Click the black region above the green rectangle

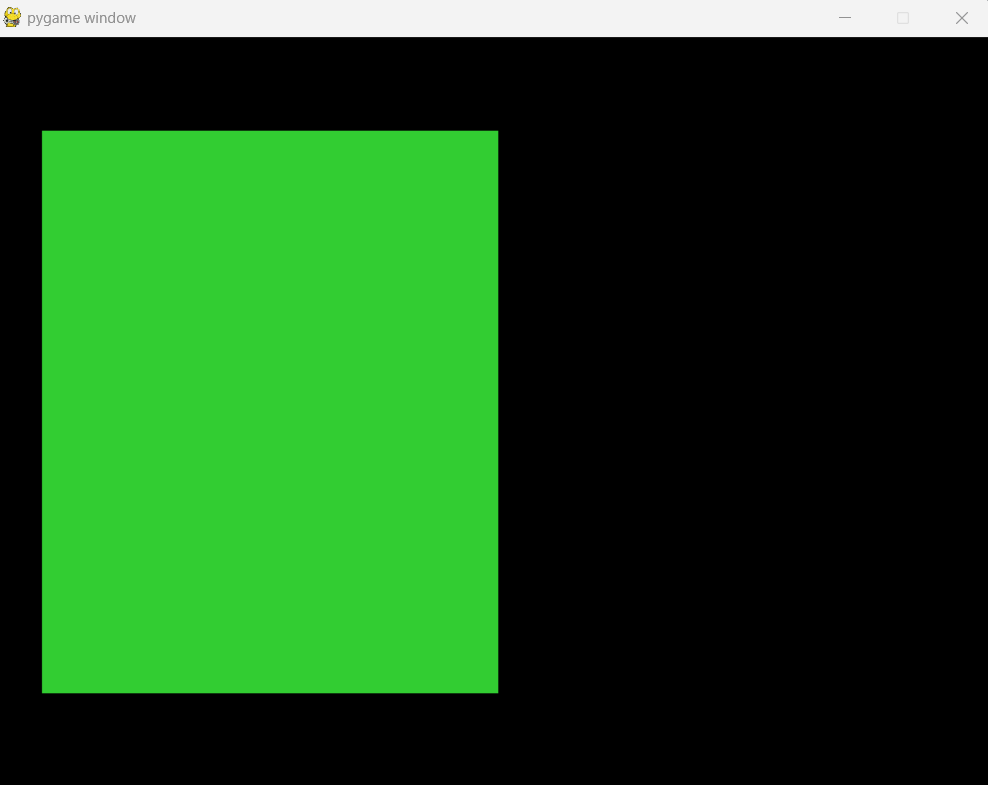click(270, 80)
